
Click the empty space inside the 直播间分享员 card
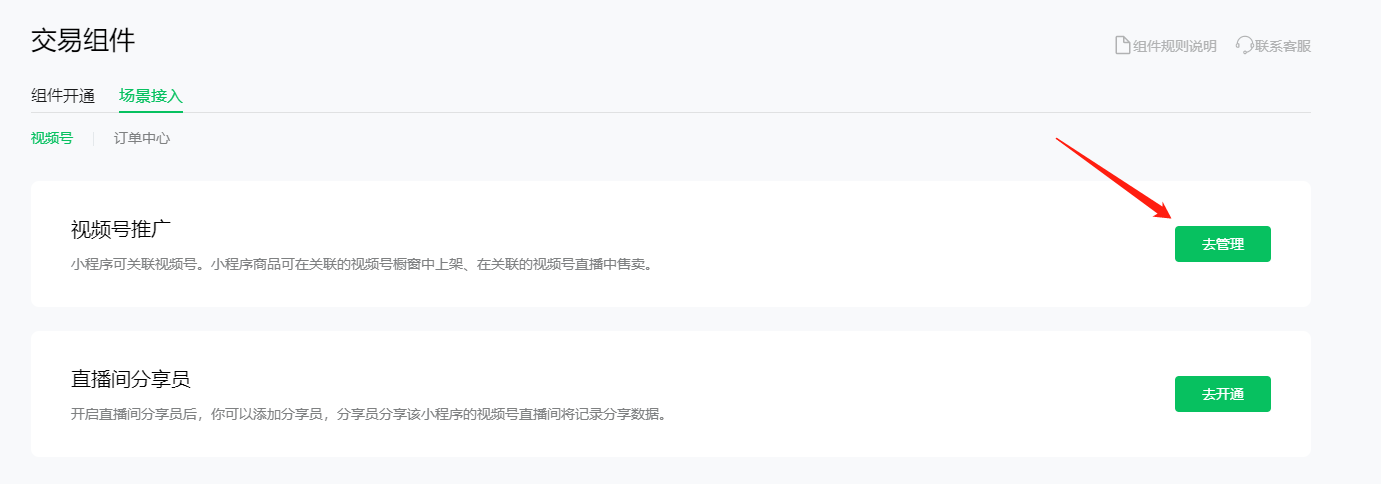tap(900, 394)
